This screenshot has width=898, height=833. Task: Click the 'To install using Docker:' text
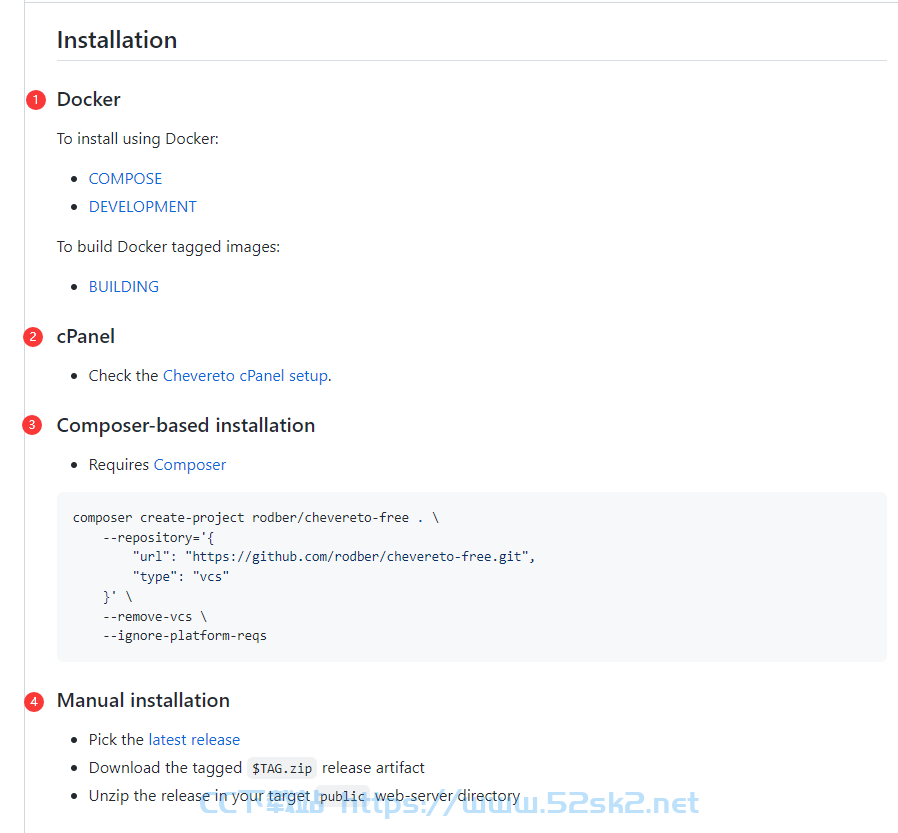137,139
